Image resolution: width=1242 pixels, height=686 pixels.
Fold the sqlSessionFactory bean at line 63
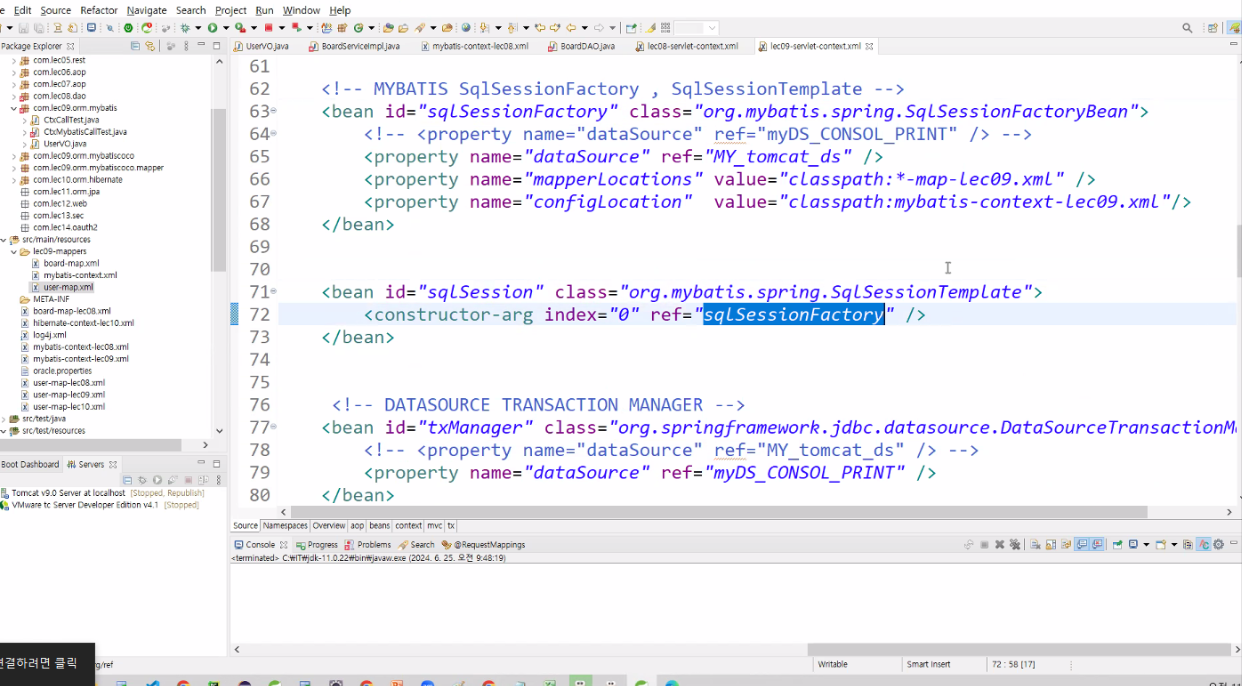[274, 112]
